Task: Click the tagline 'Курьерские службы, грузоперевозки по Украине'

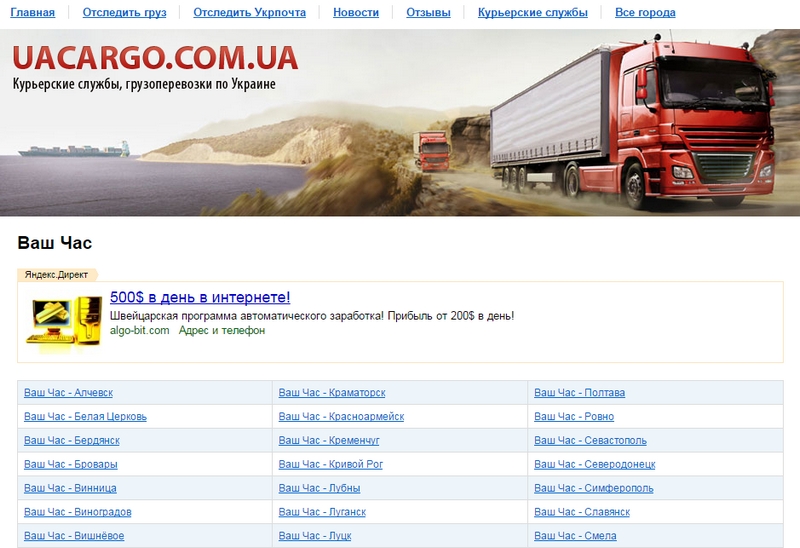Action: click(x=144, y=84)
